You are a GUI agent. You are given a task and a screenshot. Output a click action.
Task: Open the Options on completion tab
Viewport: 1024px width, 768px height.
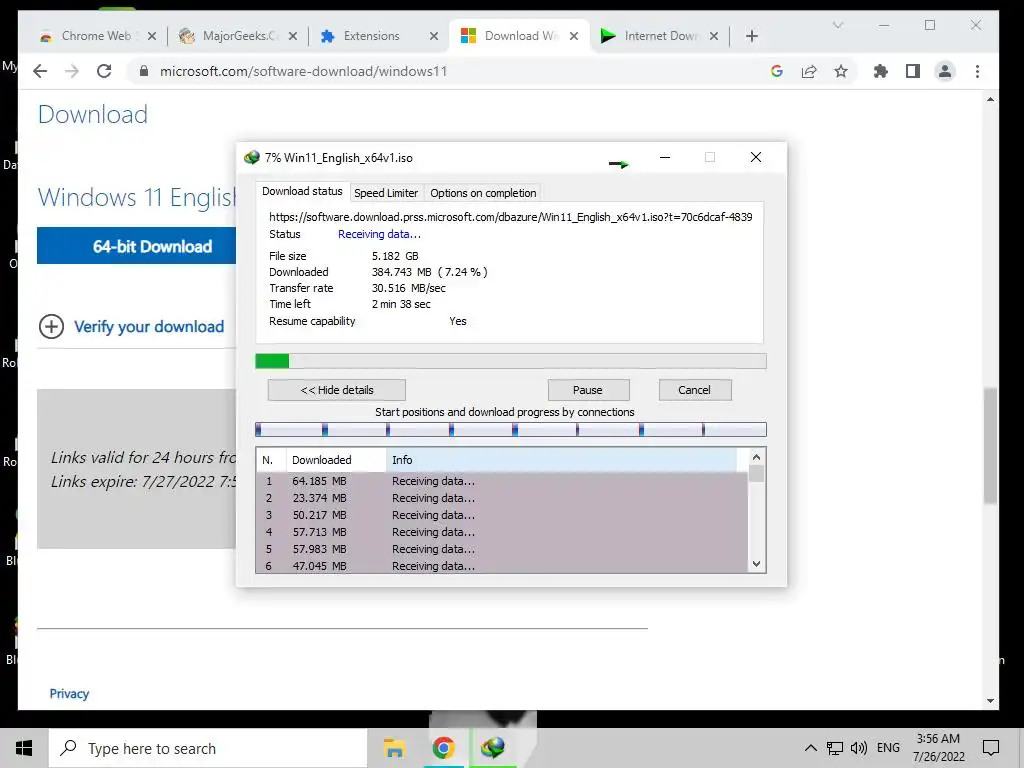483,193
